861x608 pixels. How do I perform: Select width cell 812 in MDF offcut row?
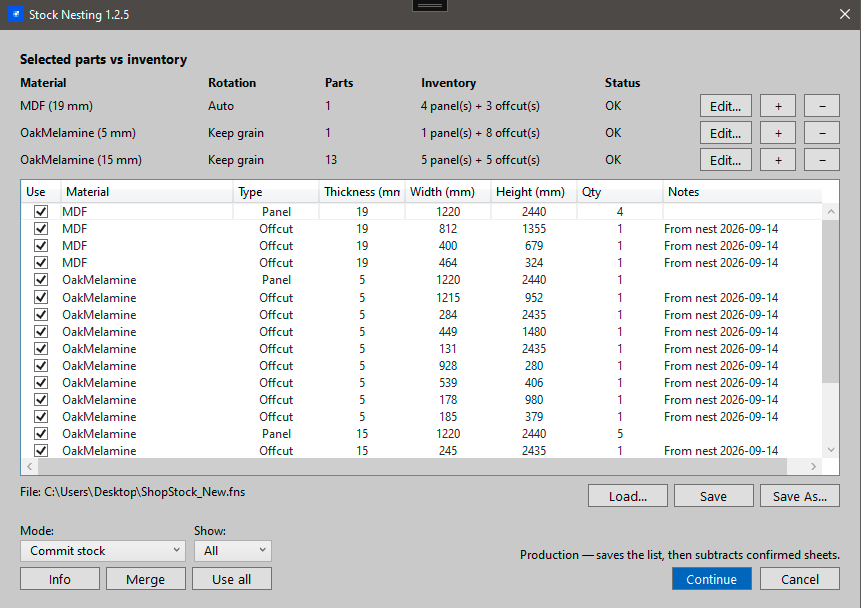click(x=448, y=228)
